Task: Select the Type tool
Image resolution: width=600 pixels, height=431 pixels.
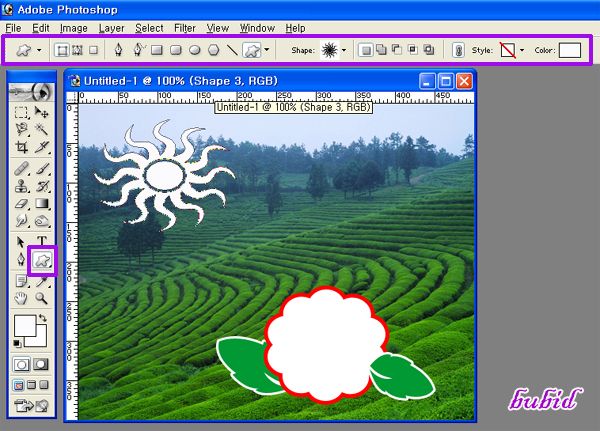Action: point(41,241)
